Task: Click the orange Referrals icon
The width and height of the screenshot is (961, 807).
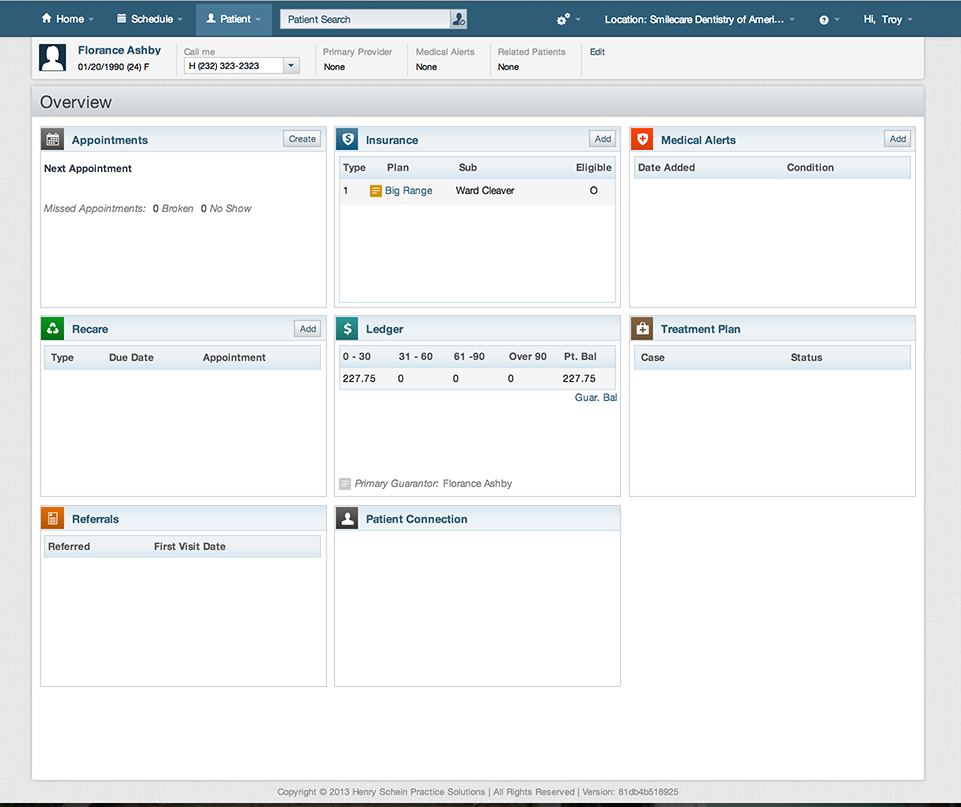Action: coord(53,518)
